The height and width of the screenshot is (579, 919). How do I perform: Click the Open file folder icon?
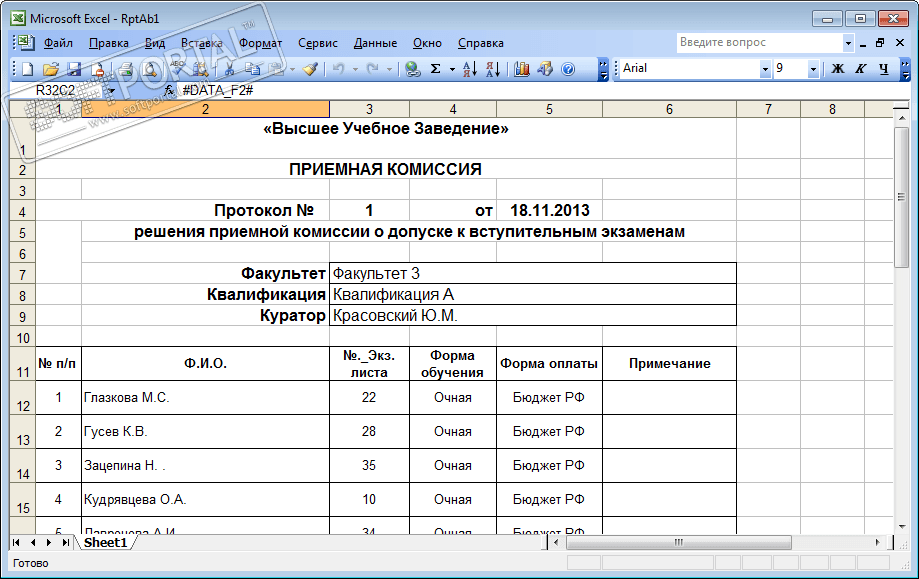pyautogui.click(x=51, y=69)
